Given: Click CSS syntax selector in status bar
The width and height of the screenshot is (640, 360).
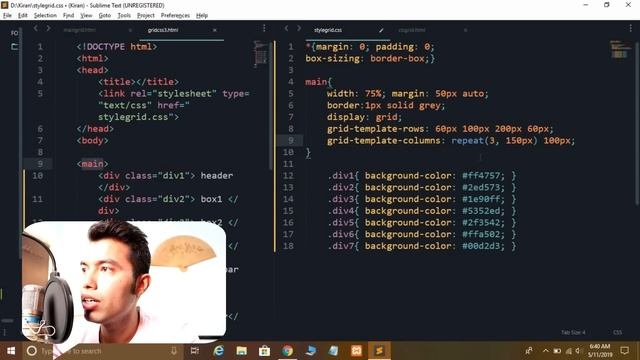Looking at the screenshot, I should (x=618, y=333).
